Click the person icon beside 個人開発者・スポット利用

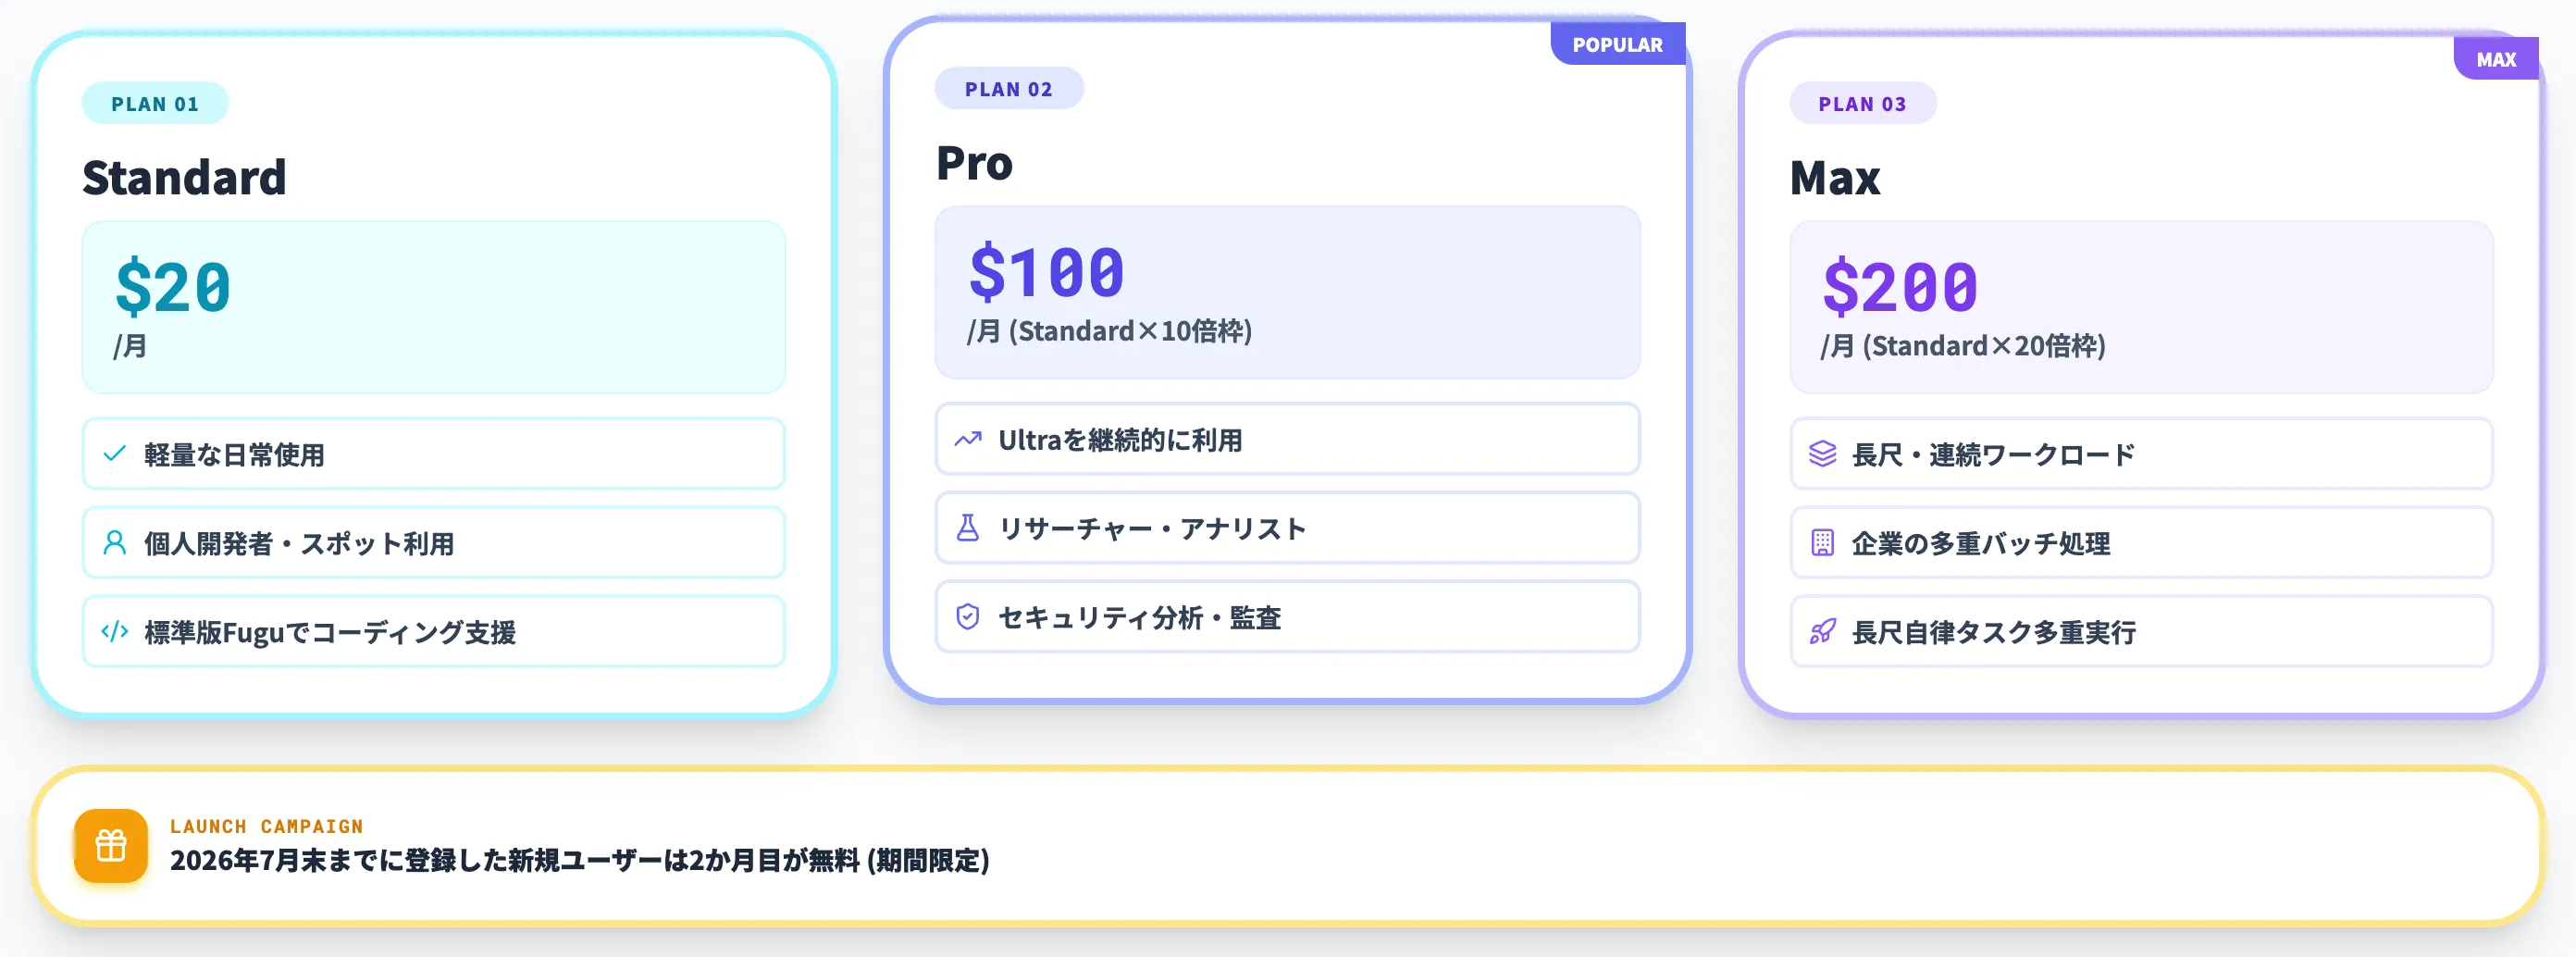tap(115, 543)
